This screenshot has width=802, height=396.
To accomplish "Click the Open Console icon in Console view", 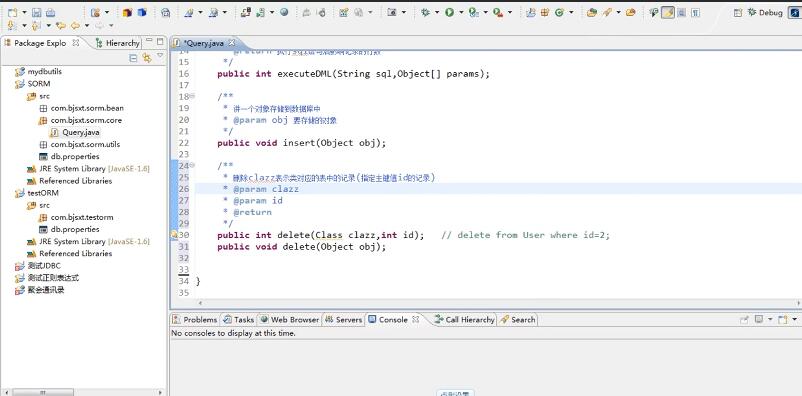I will click(x=782, y=319).
